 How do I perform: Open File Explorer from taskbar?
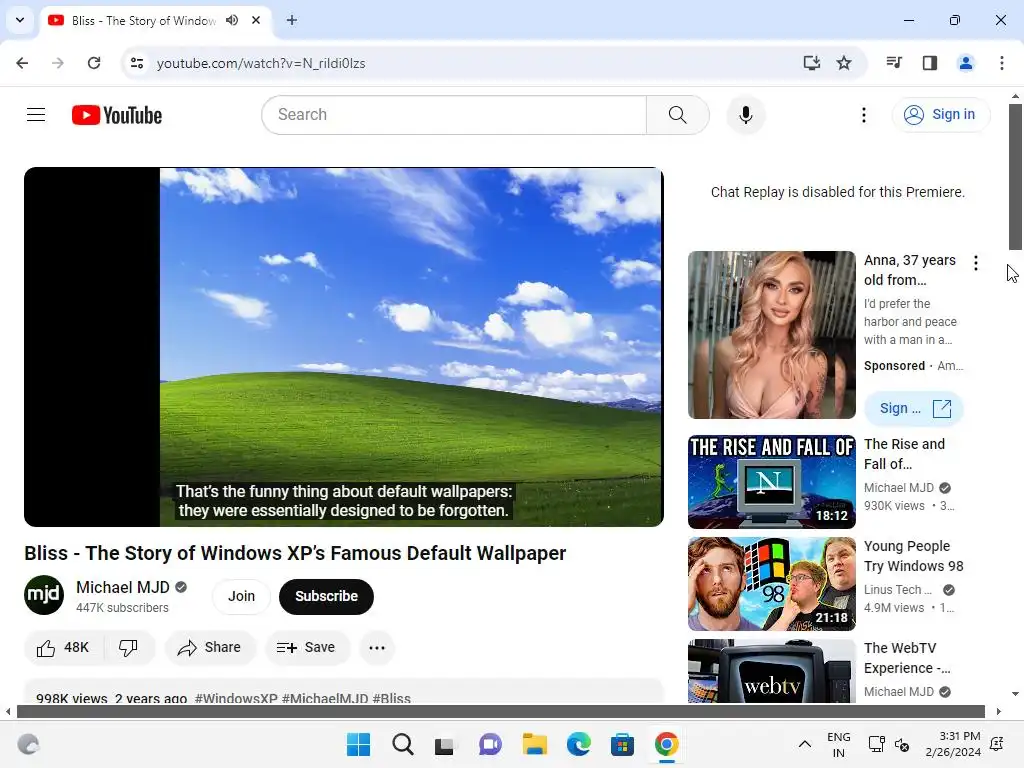(x=534, y=744)
